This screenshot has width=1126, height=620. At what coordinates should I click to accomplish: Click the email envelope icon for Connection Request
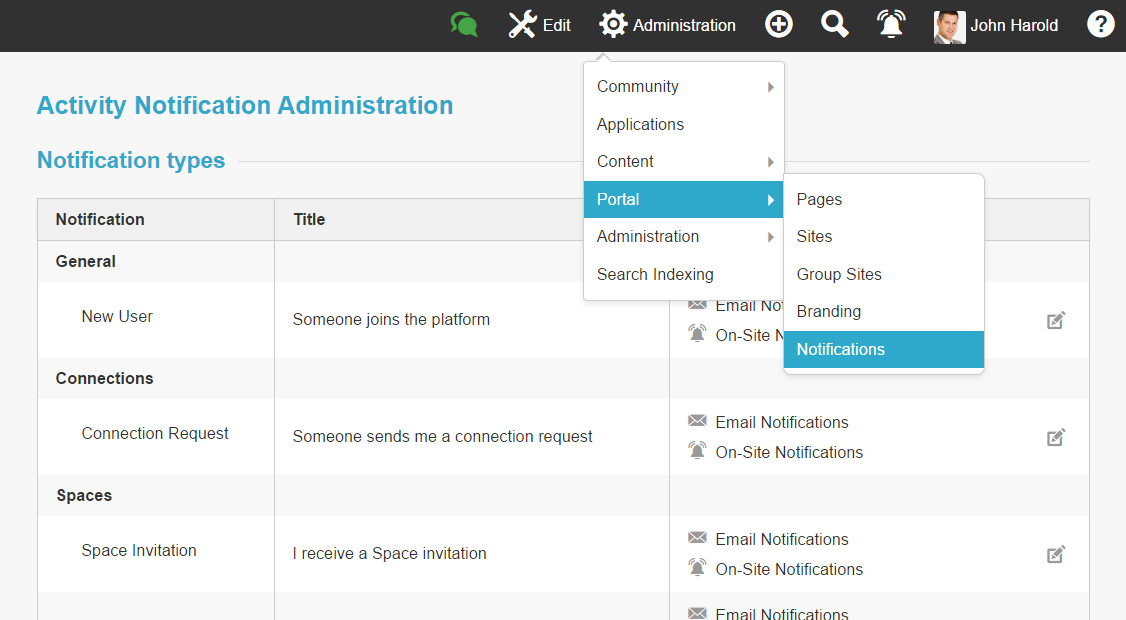(698, 422)
